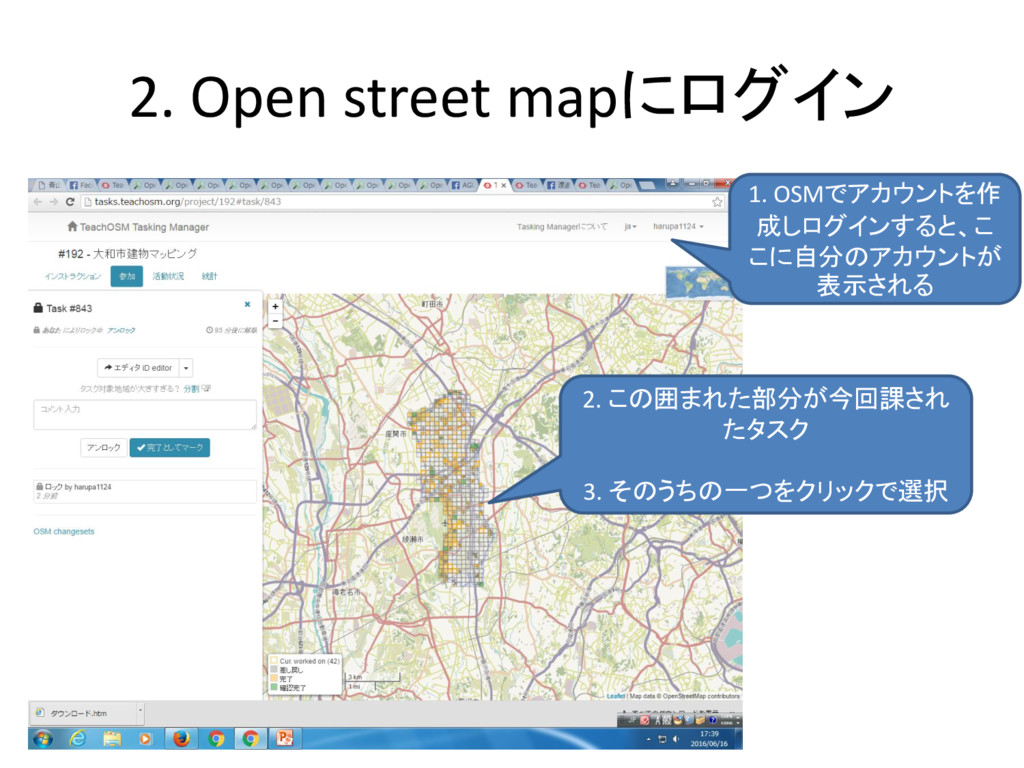Go back with the browser back arrow
The image size is (1024, 768).
click(x=38, y=202)
